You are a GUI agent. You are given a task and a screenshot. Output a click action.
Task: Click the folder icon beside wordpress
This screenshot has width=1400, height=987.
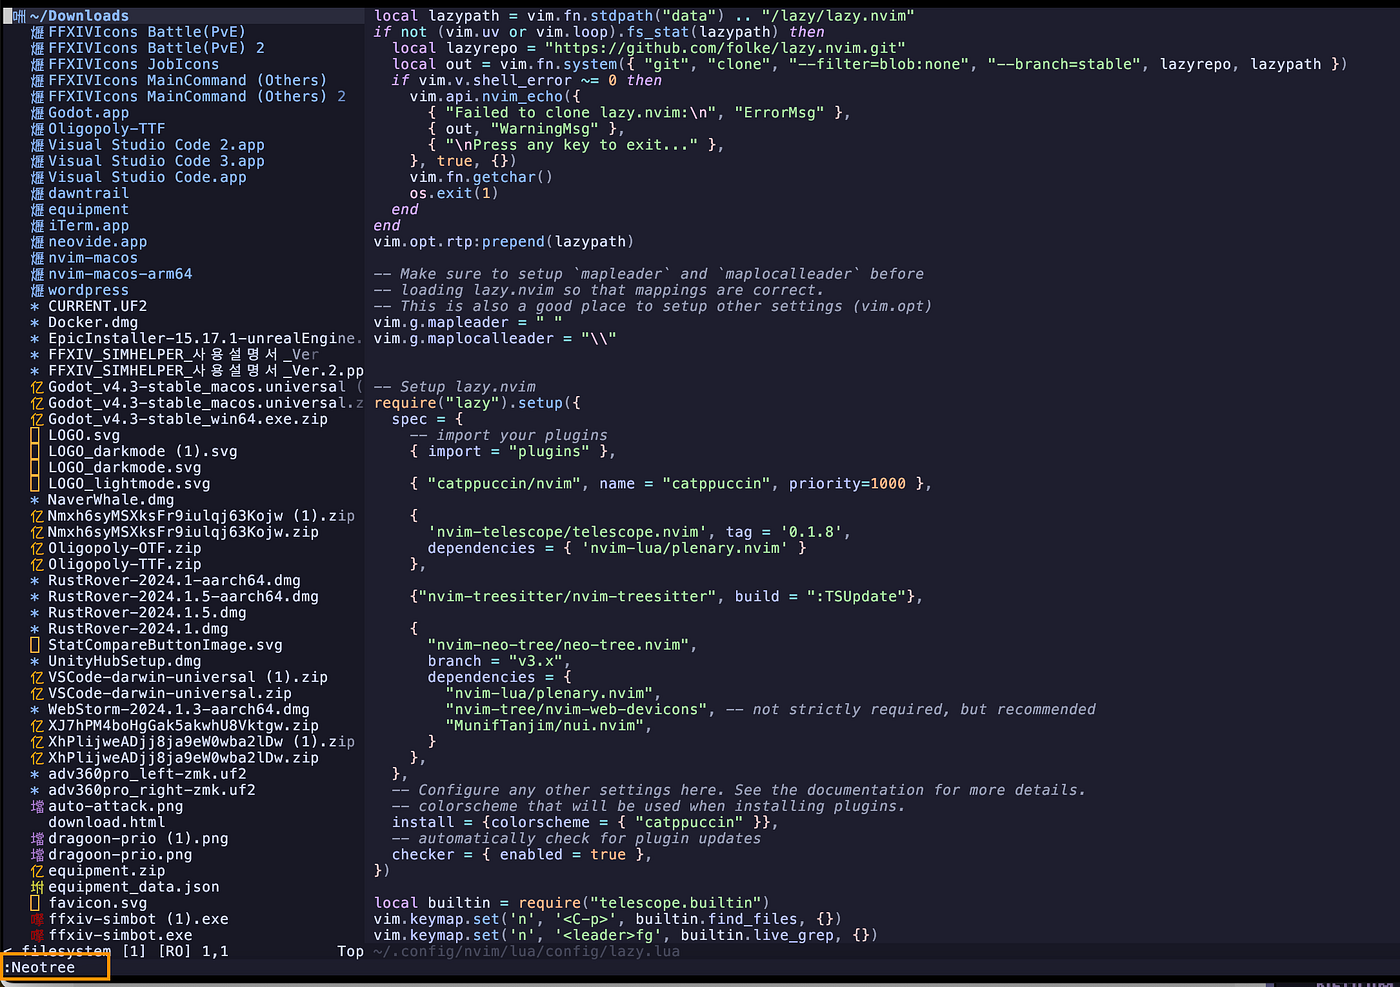point(37,290)
